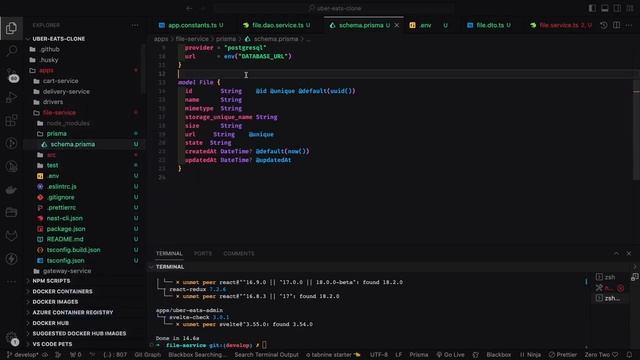Collapse the UBER-EATS-CLONE root folder
This screenshot has height=360, width=640.
(x=58, y=39)
